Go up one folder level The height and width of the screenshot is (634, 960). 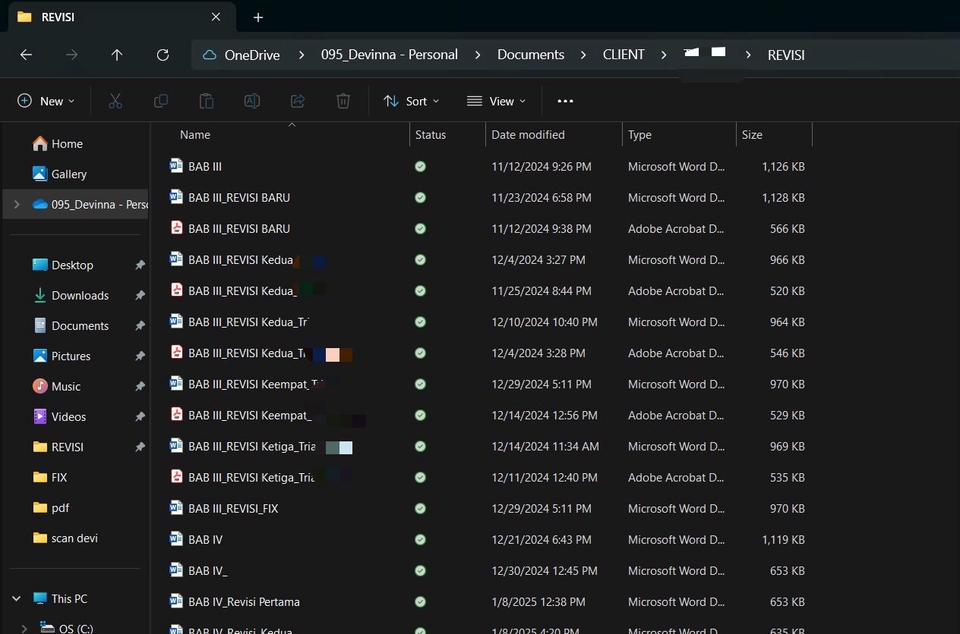tap(117, 55)
